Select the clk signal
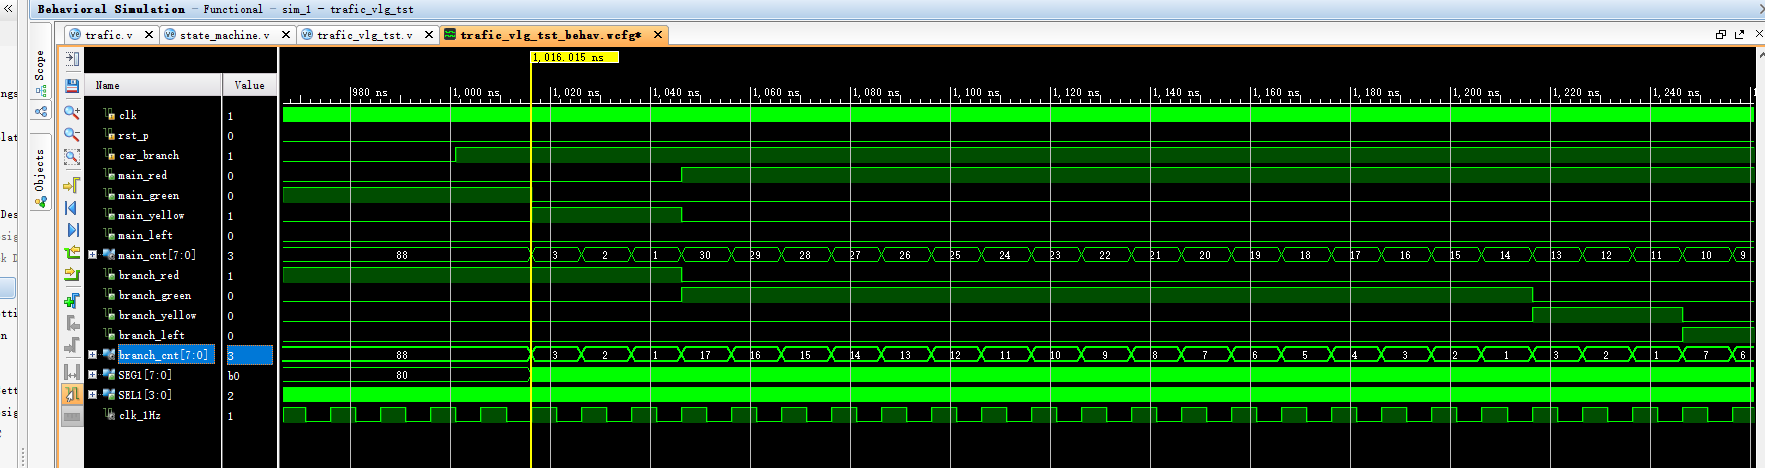 coord(127,115)
